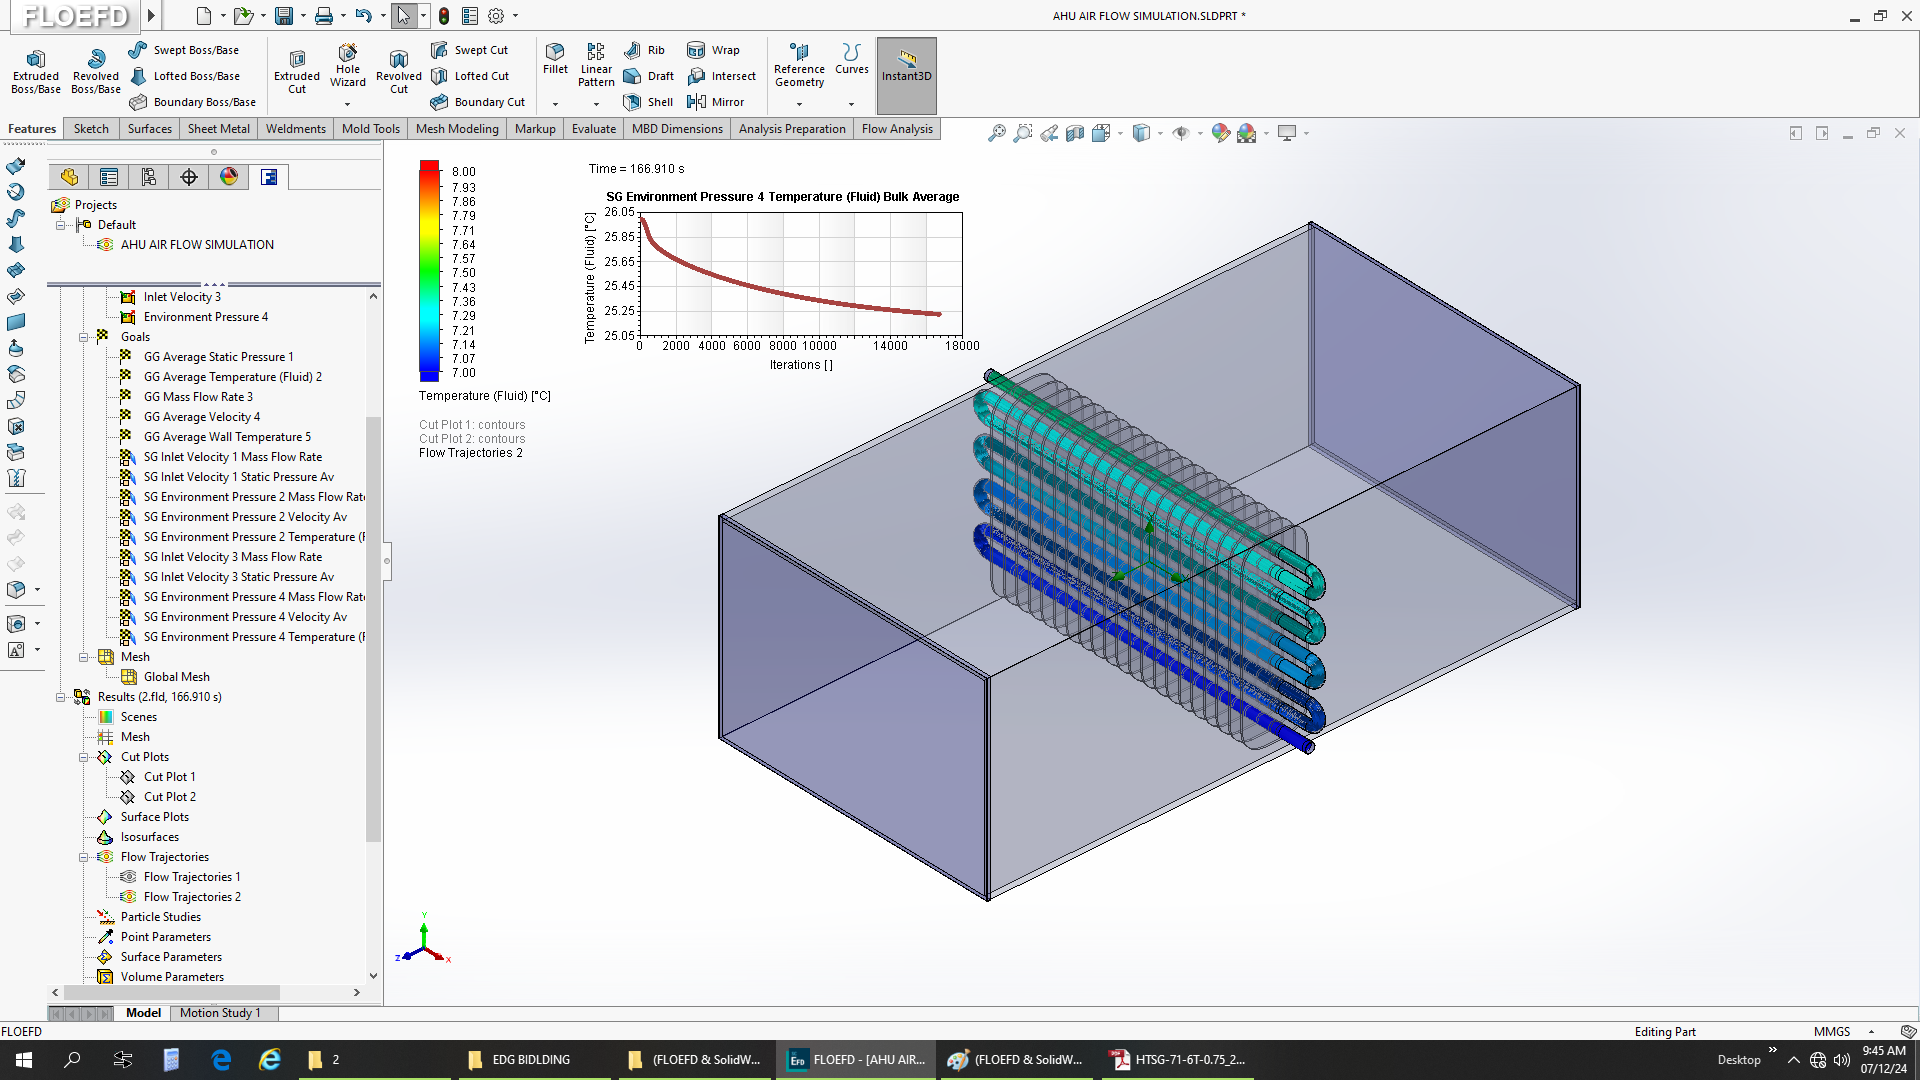This screenshot has width=1920, height=1080.
Task: Click the Mirror feature icon
Action: click(697, 102)
